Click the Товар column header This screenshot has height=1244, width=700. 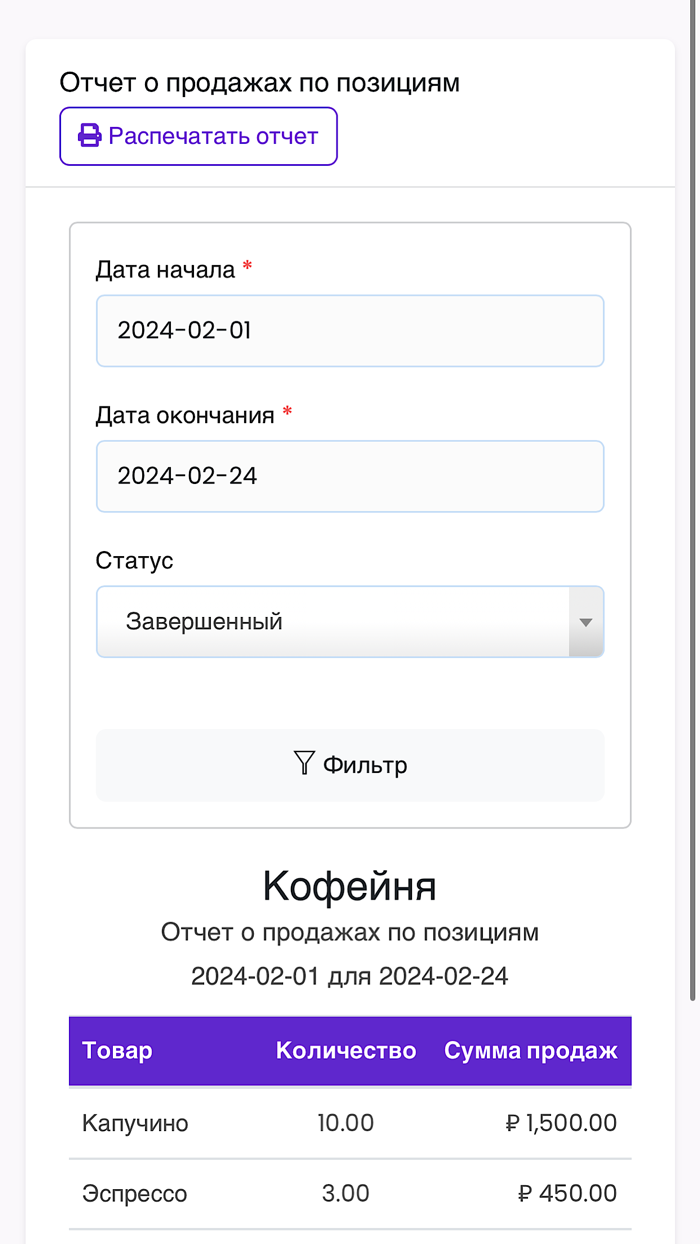tap(116, 1051)
